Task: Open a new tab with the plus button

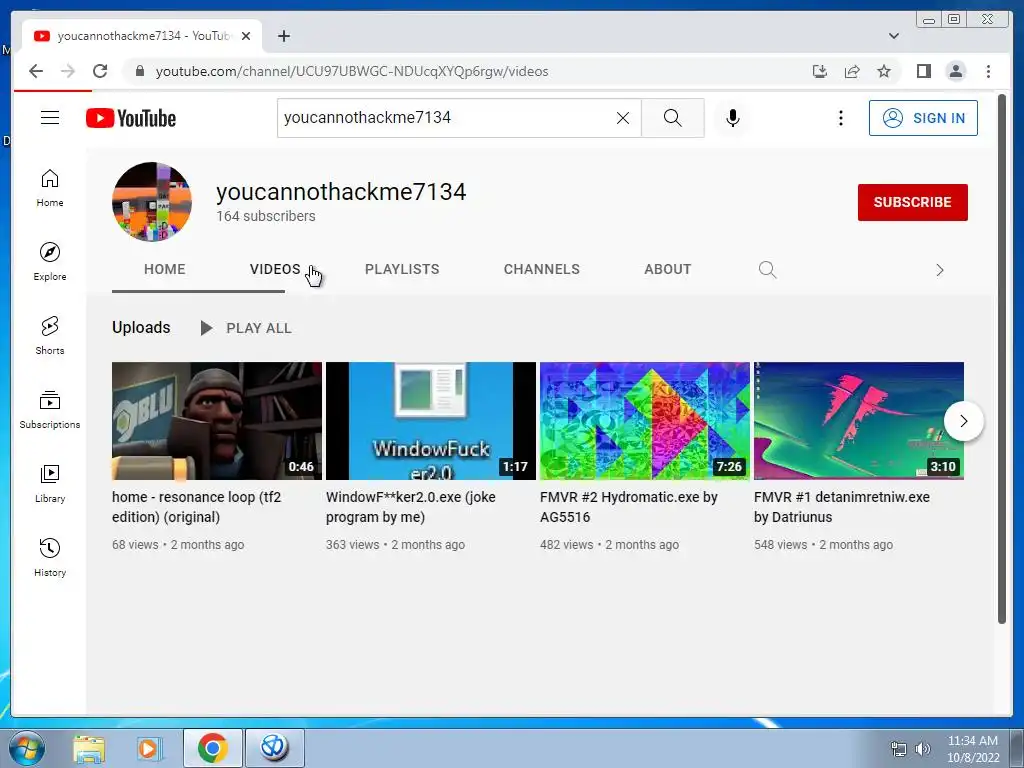Action: coord(283,36)
